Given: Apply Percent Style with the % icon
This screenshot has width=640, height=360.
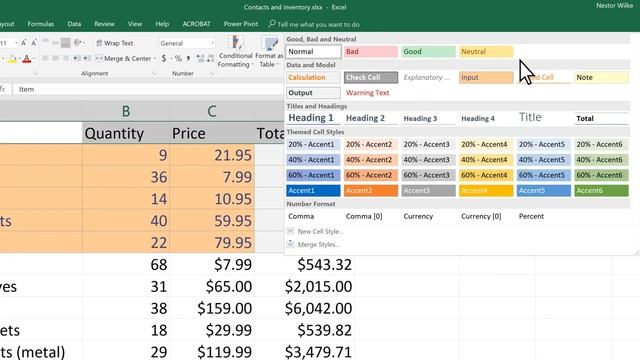Looking at the screenshot, I should pos(178,58).
